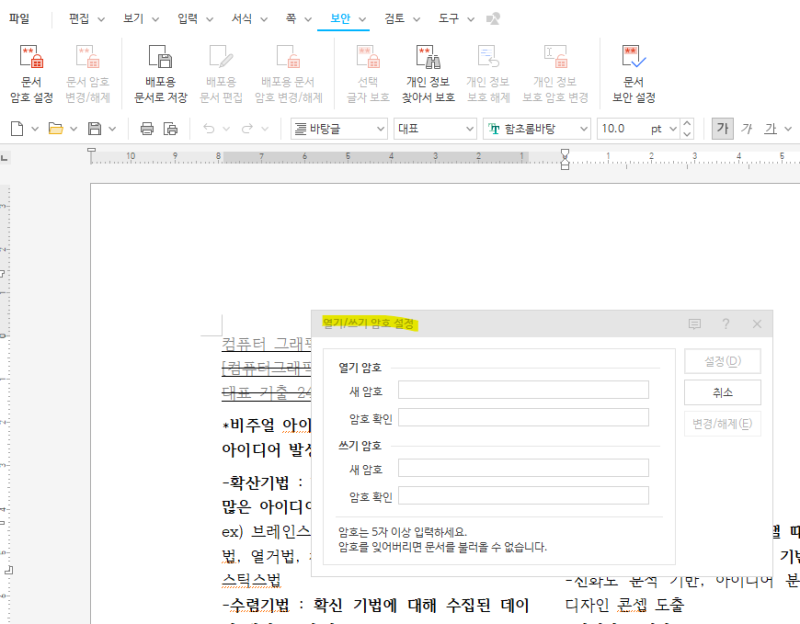
Task: Click 열기 암호 암호 확인 field
Action: click(x=523, y=417)
